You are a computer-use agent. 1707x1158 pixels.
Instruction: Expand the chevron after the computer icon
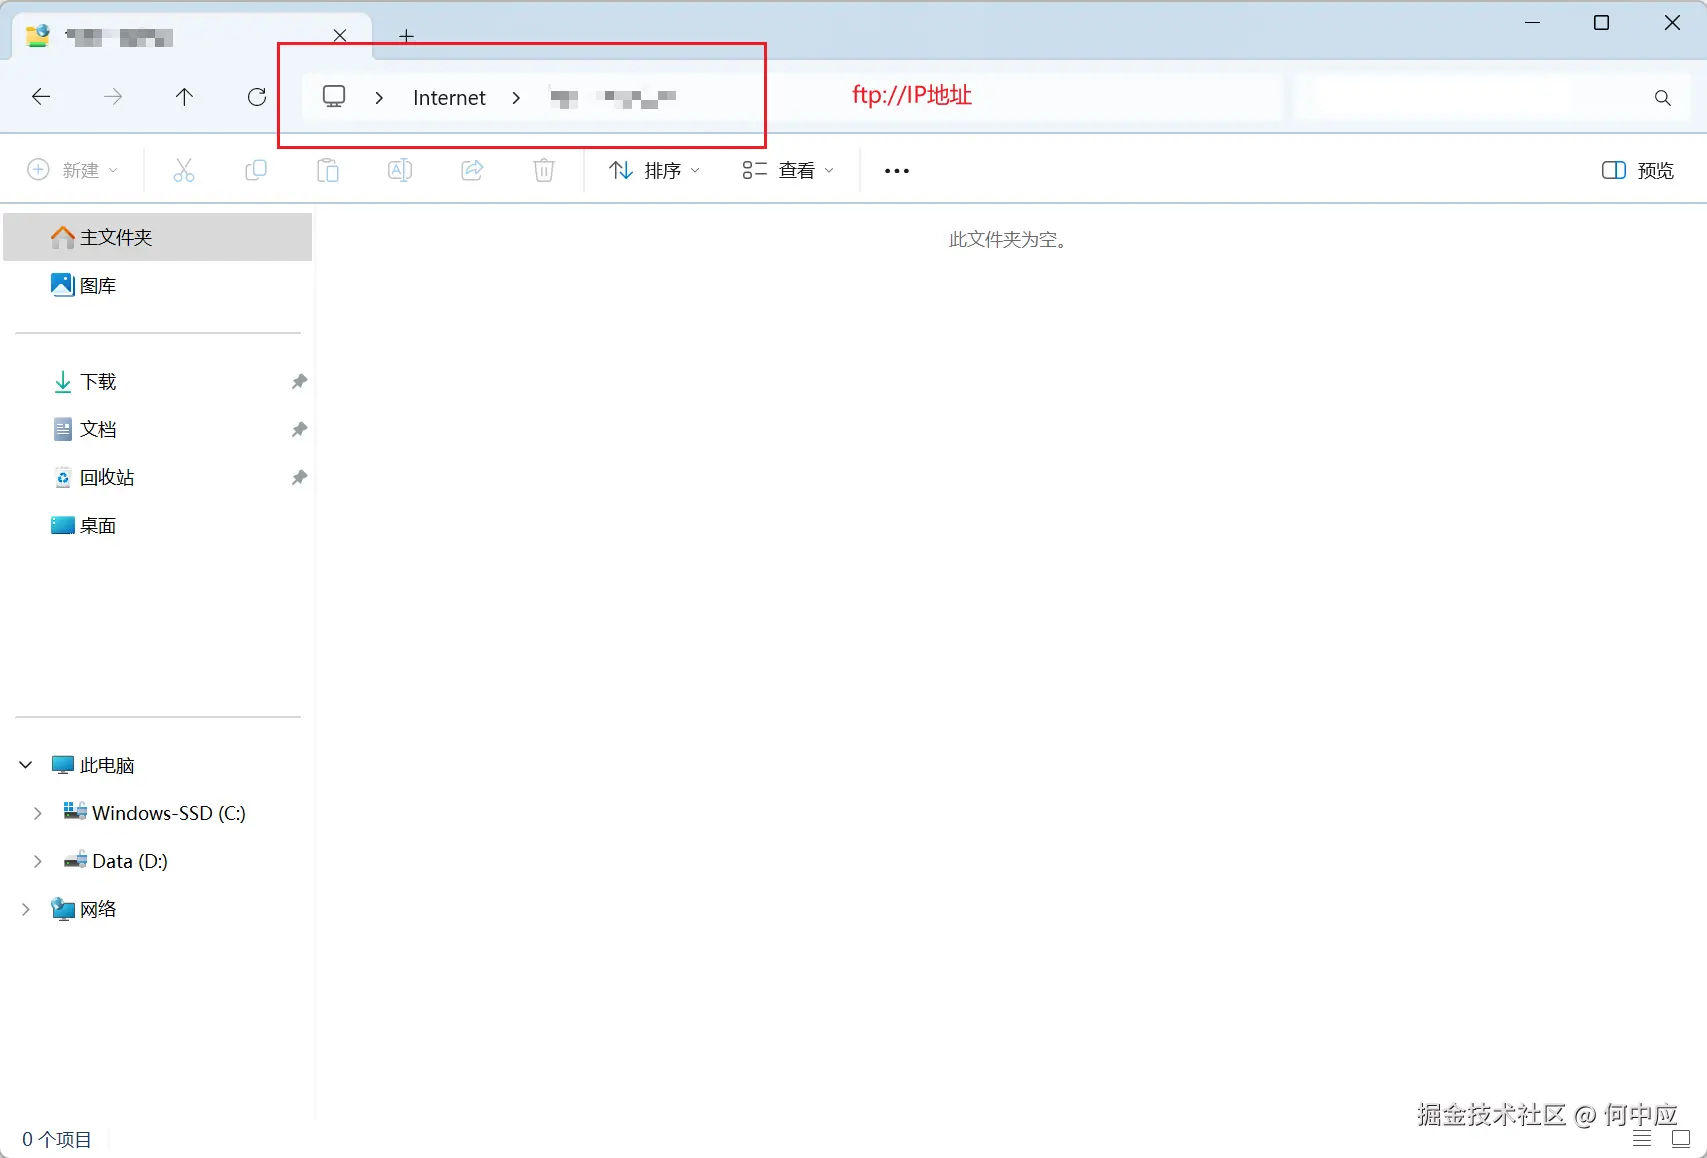[379, 98]
